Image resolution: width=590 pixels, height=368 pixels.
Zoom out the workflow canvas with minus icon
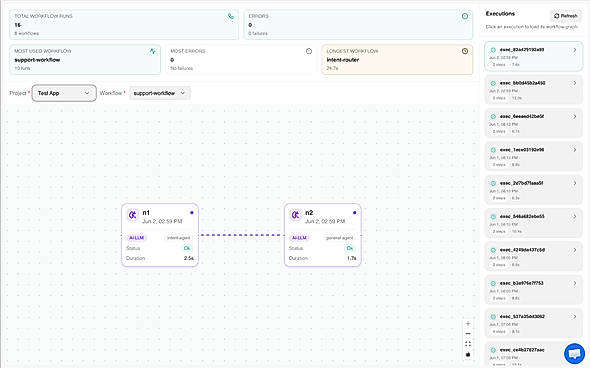point(468,334)
